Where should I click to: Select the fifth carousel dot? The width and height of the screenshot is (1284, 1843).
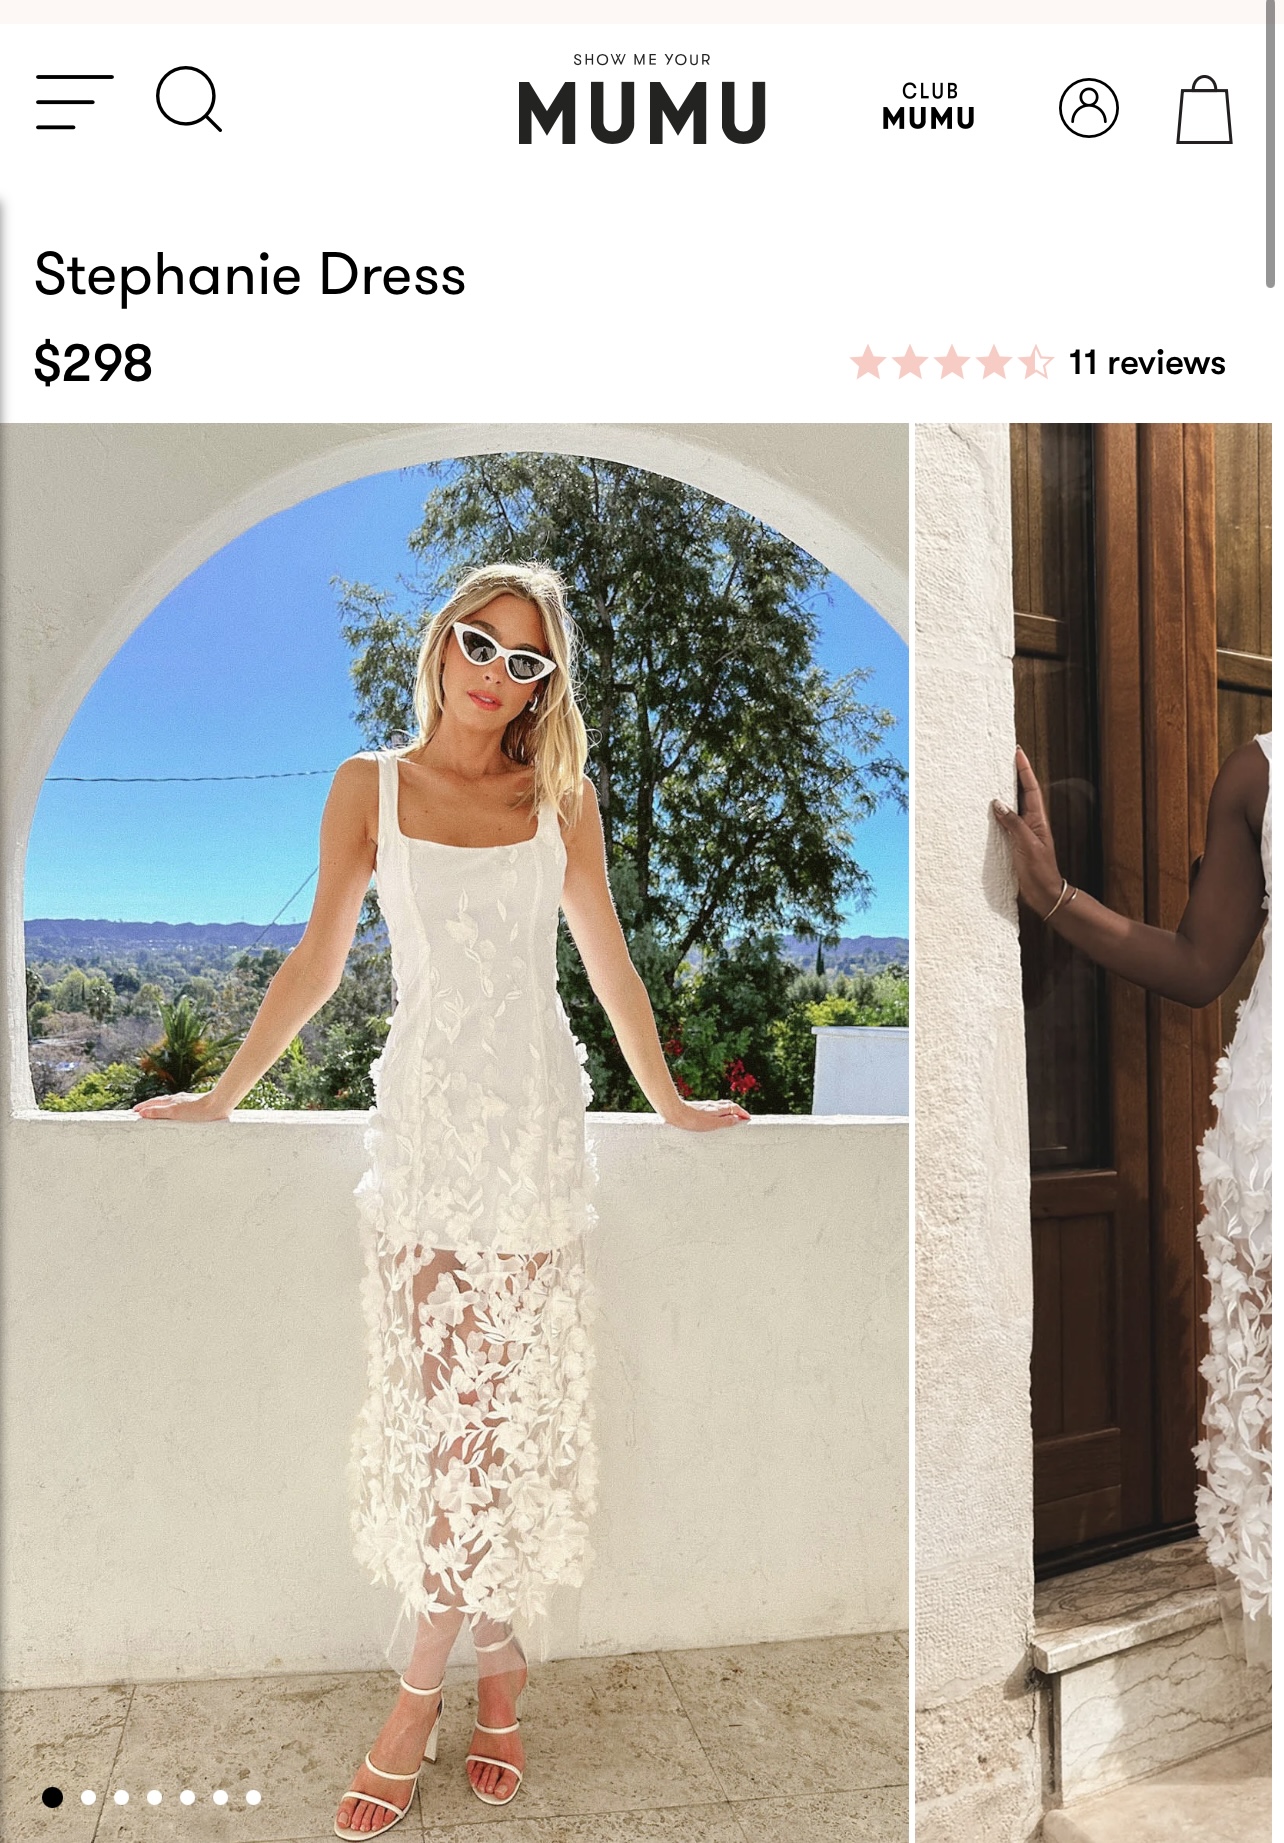tap(187, 1797)
